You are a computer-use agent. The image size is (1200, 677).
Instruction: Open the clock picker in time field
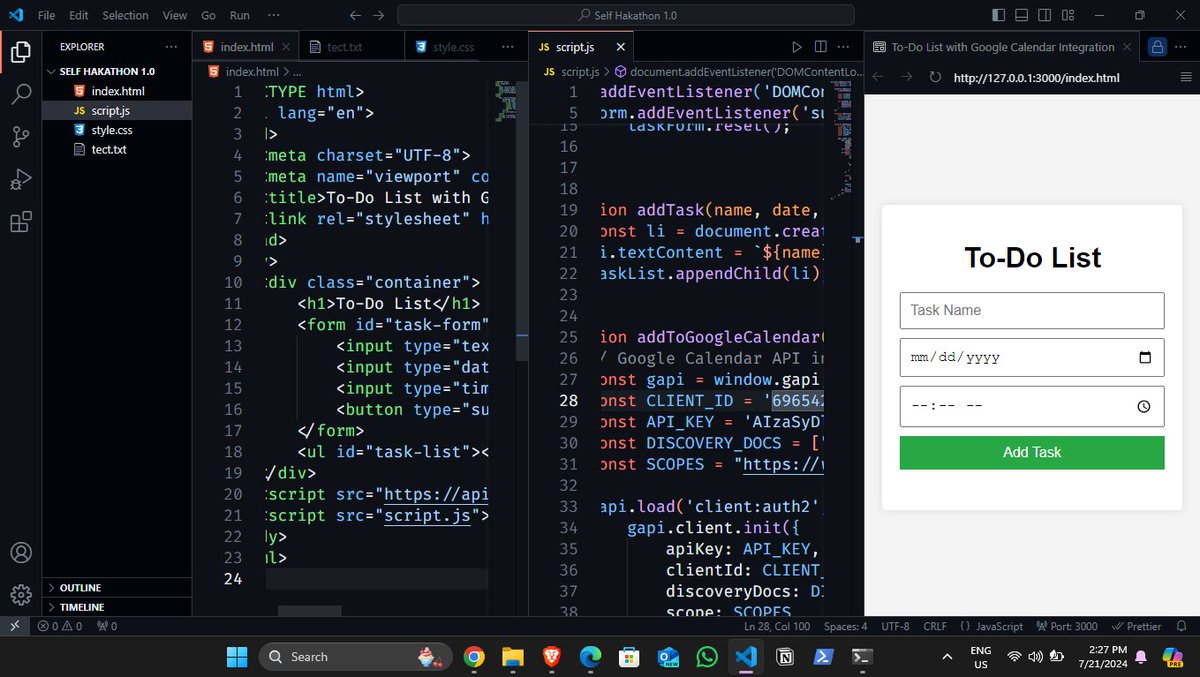point(1145,406)
